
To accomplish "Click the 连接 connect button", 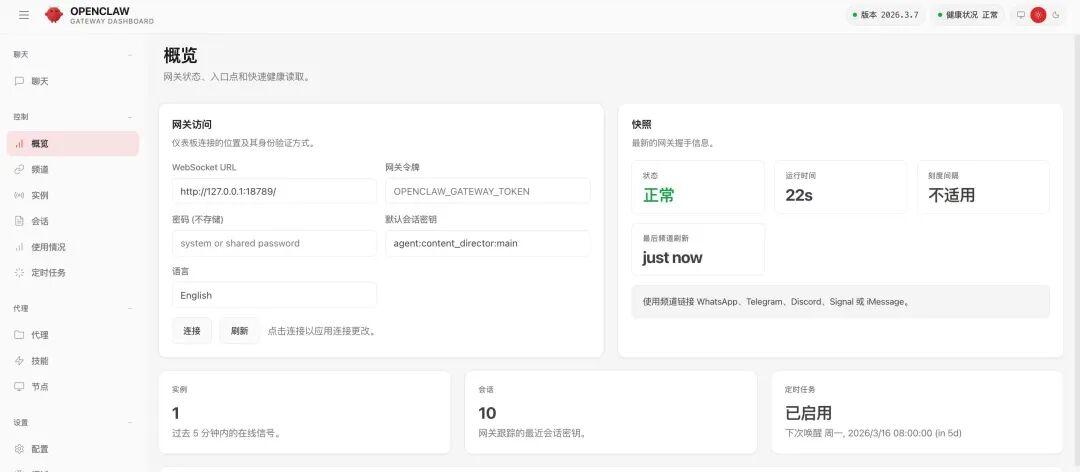I will pos(192,331).
